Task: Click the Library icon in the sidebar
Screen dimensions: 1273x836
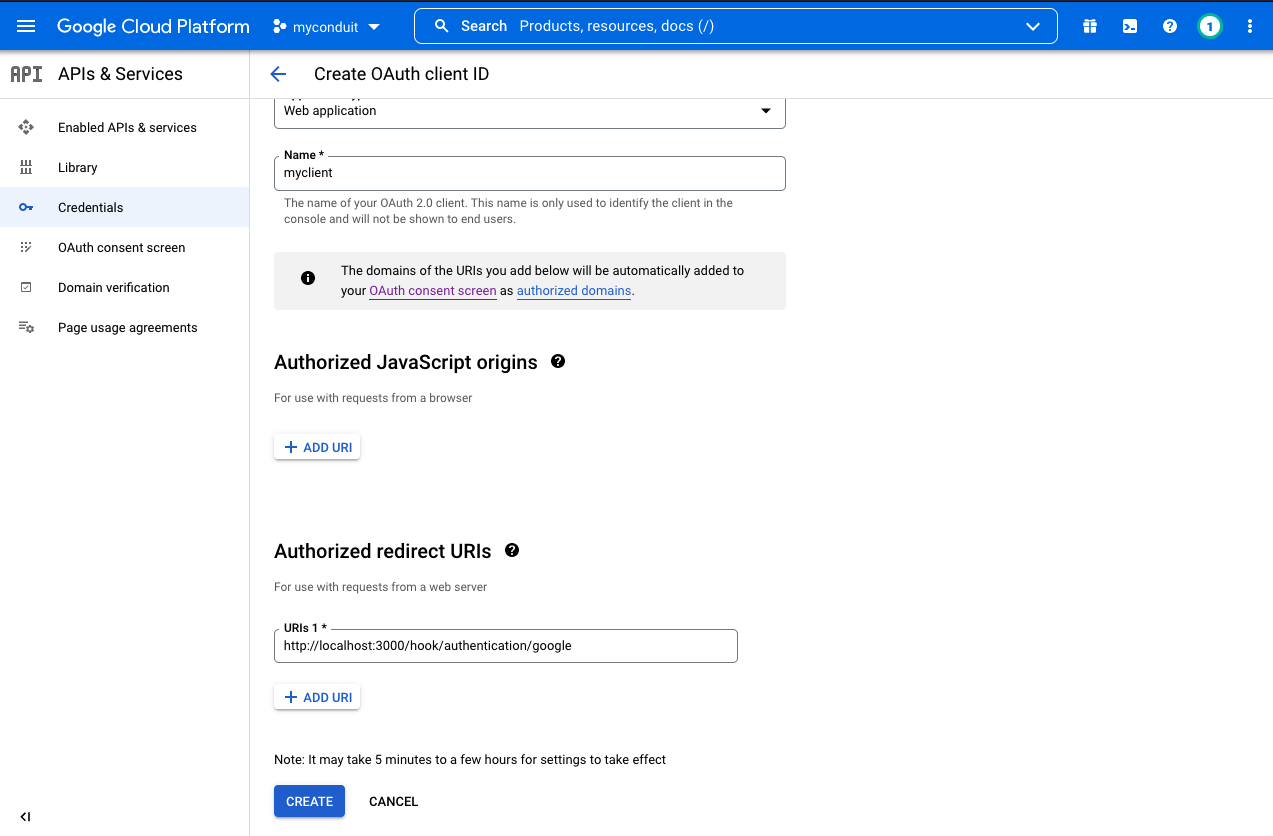Action: (26, 167)
